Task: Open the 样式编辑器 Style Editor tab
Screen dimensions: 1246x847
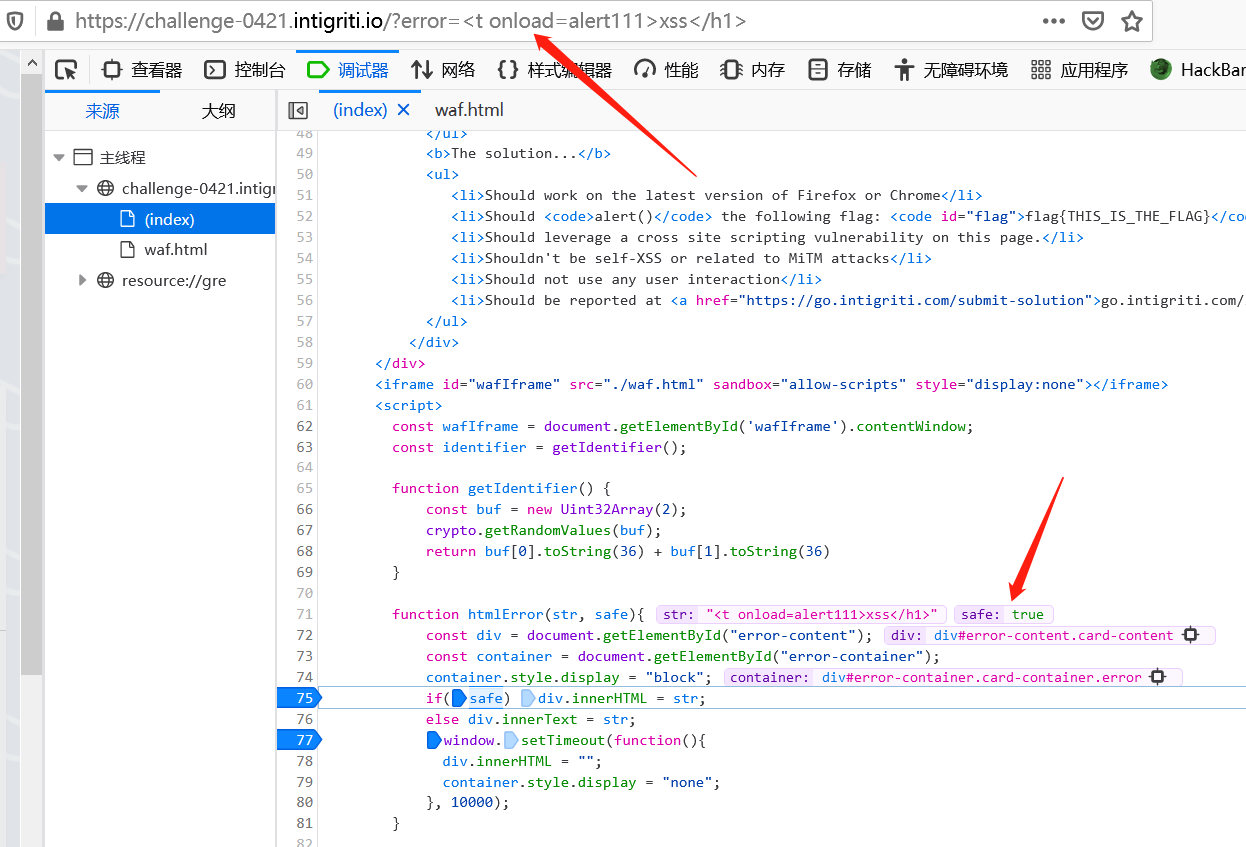Action: click(x=554, y=70)
